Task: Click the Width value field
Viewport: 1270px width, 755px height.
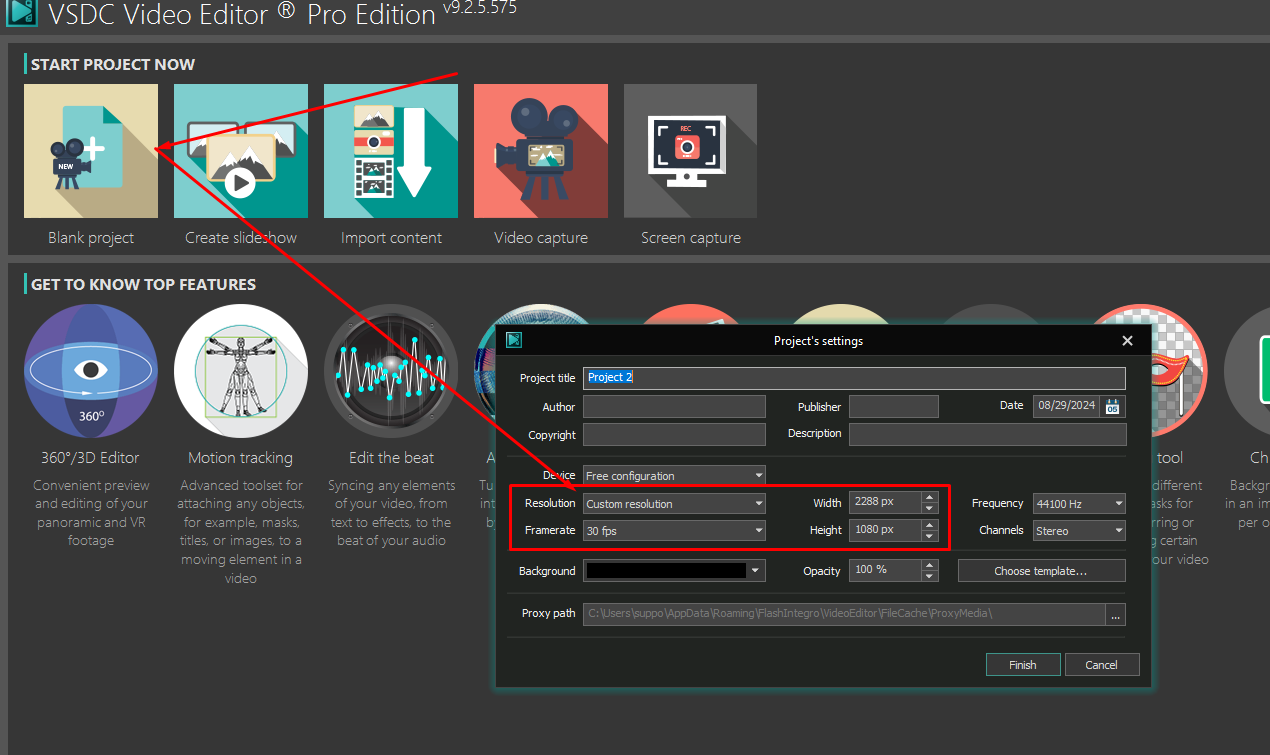Action: pyautogui.click(x=885, y=502)
